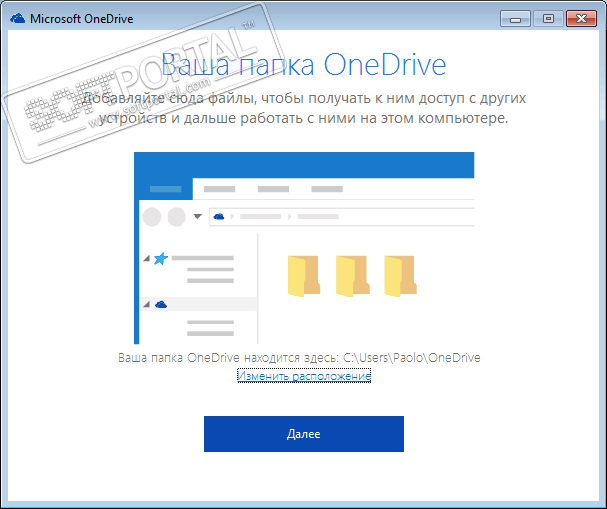
Task: Click the OneDrive cloud icon in title bar
Action: point(18,18)
